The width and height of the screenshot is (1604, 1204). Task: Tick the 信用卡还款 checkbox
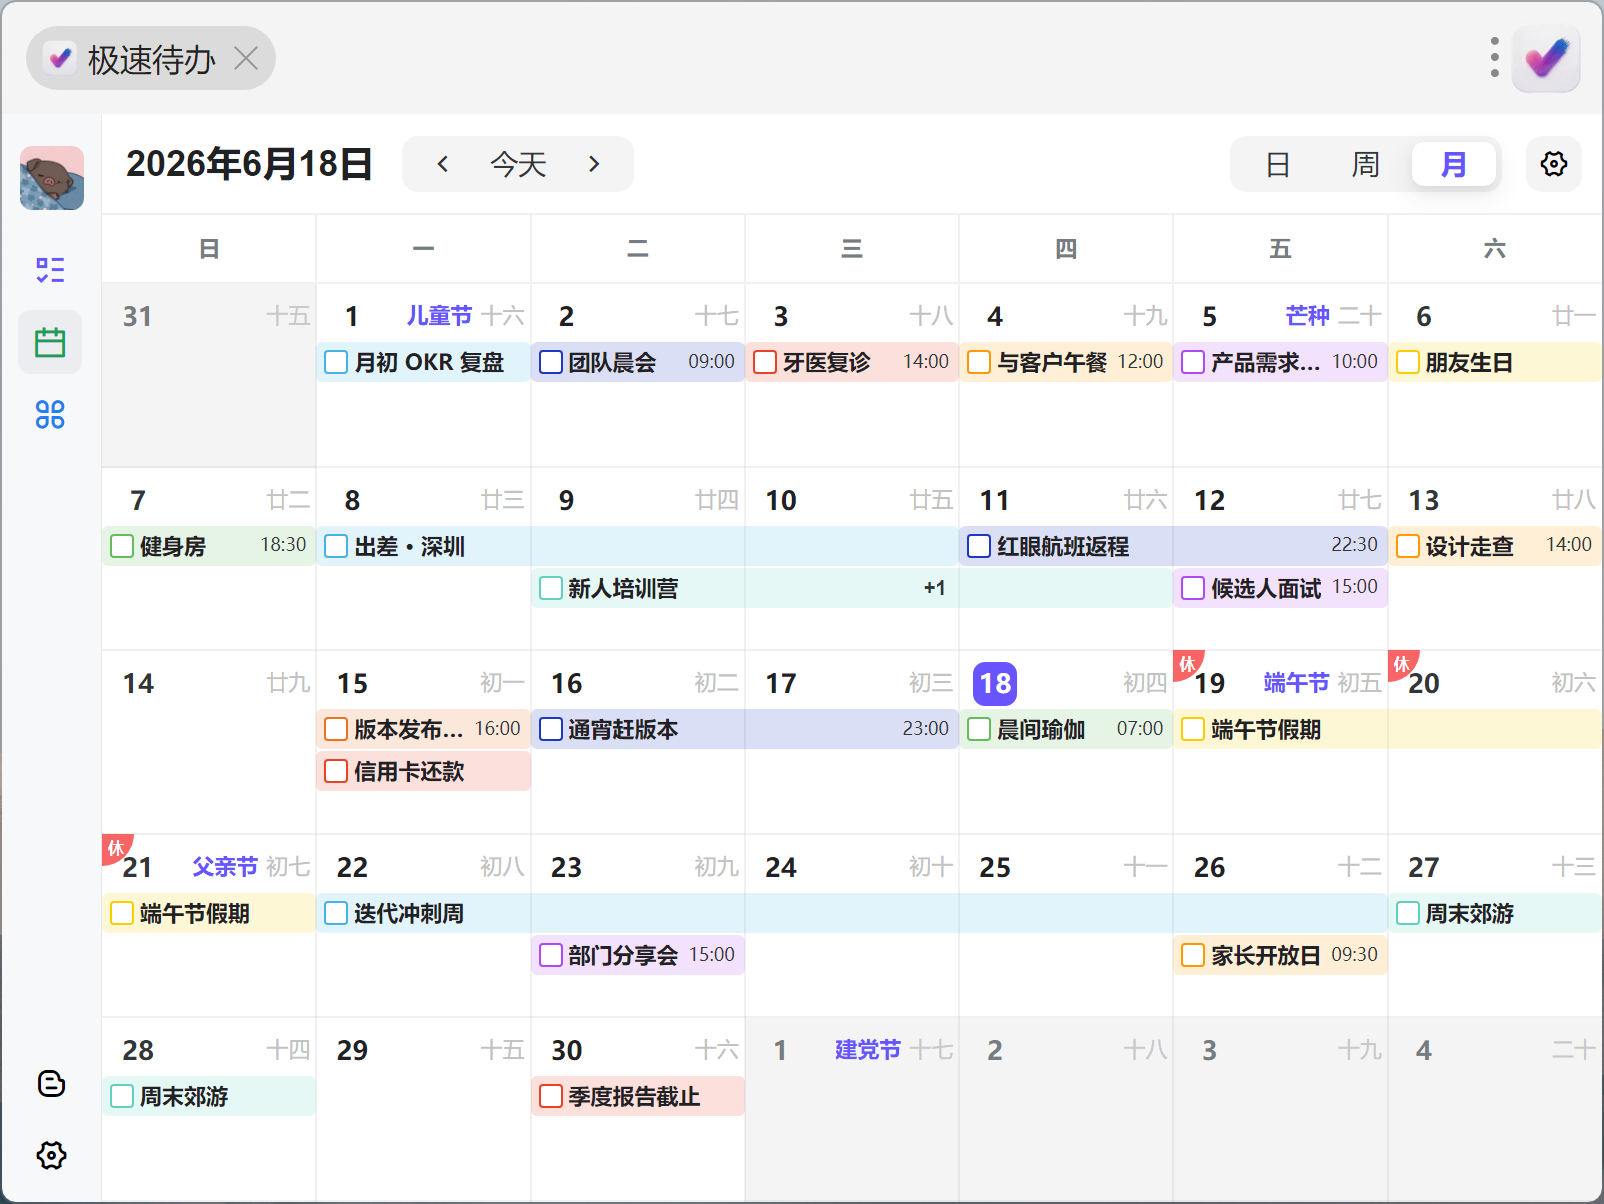point(336,771)
